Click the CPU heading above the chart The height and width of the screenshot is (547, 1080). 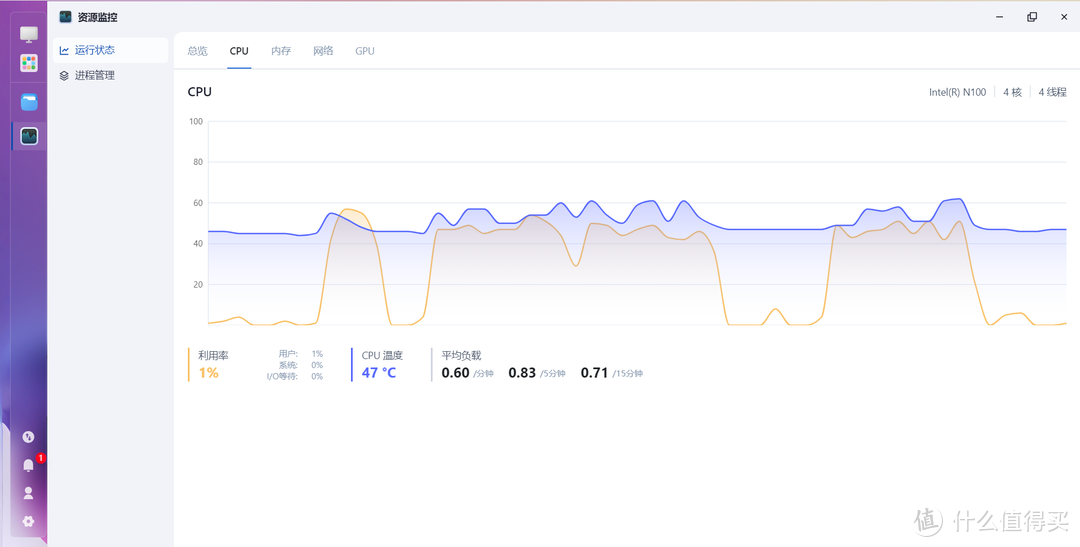click(x=200, y=92)
